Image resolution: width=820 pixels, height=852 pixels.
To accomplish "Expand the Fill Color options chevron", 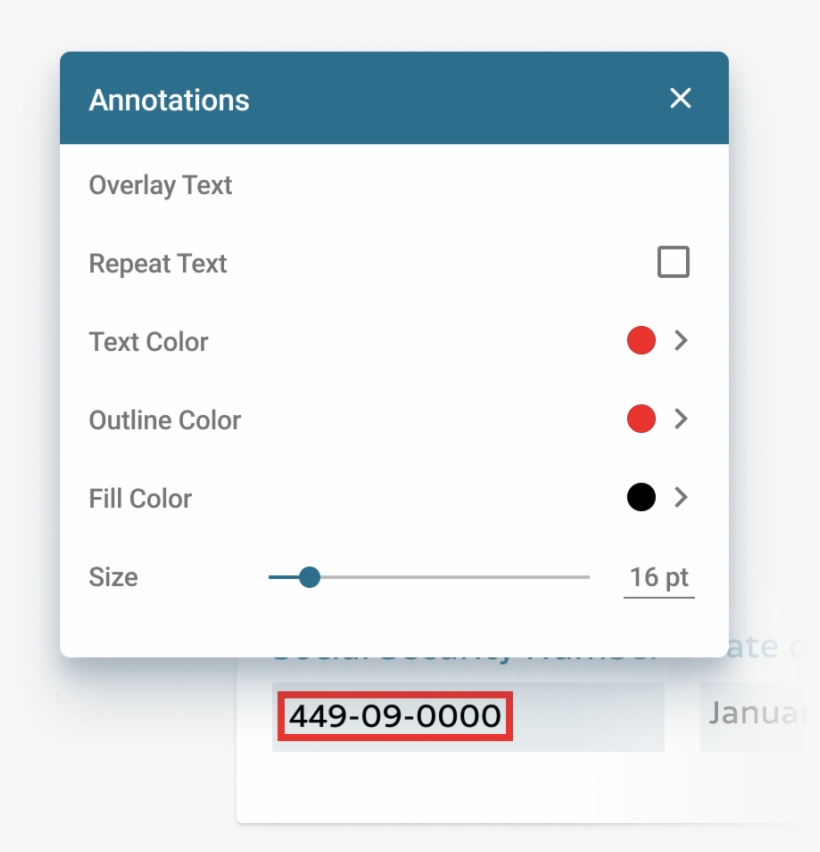I will click(682, 498).
